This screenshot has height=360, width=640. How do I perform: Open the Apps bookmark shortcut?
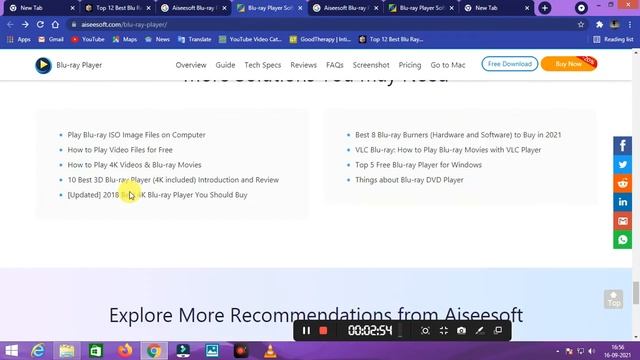point(19,40)
